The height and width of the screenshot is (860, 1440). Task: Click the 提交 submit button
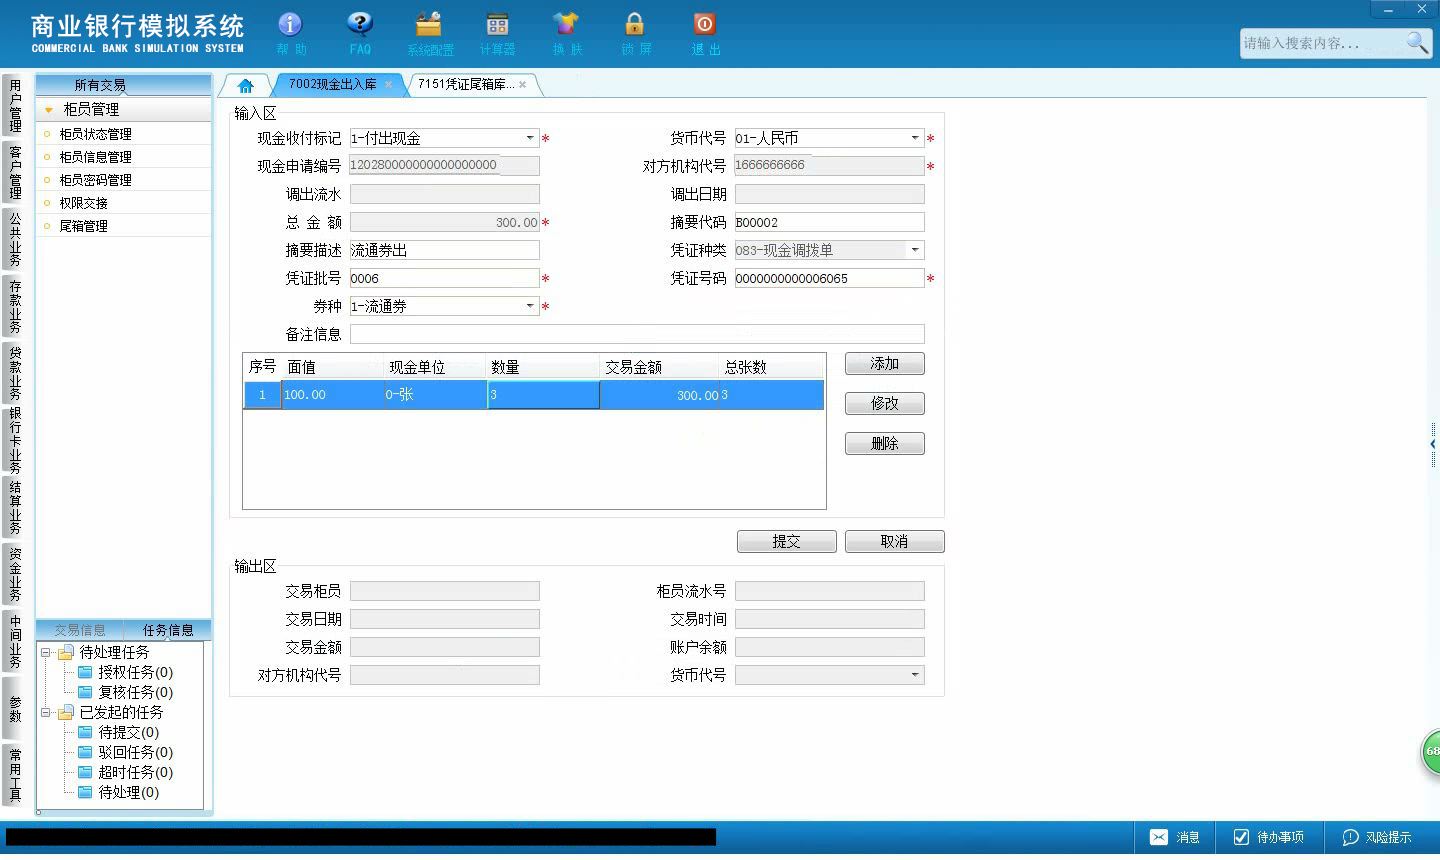[x=787, y=541]
